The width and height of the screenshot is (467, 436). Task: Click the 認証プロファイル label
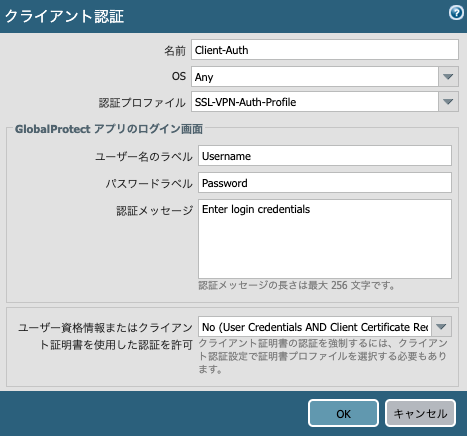(142, 102)
